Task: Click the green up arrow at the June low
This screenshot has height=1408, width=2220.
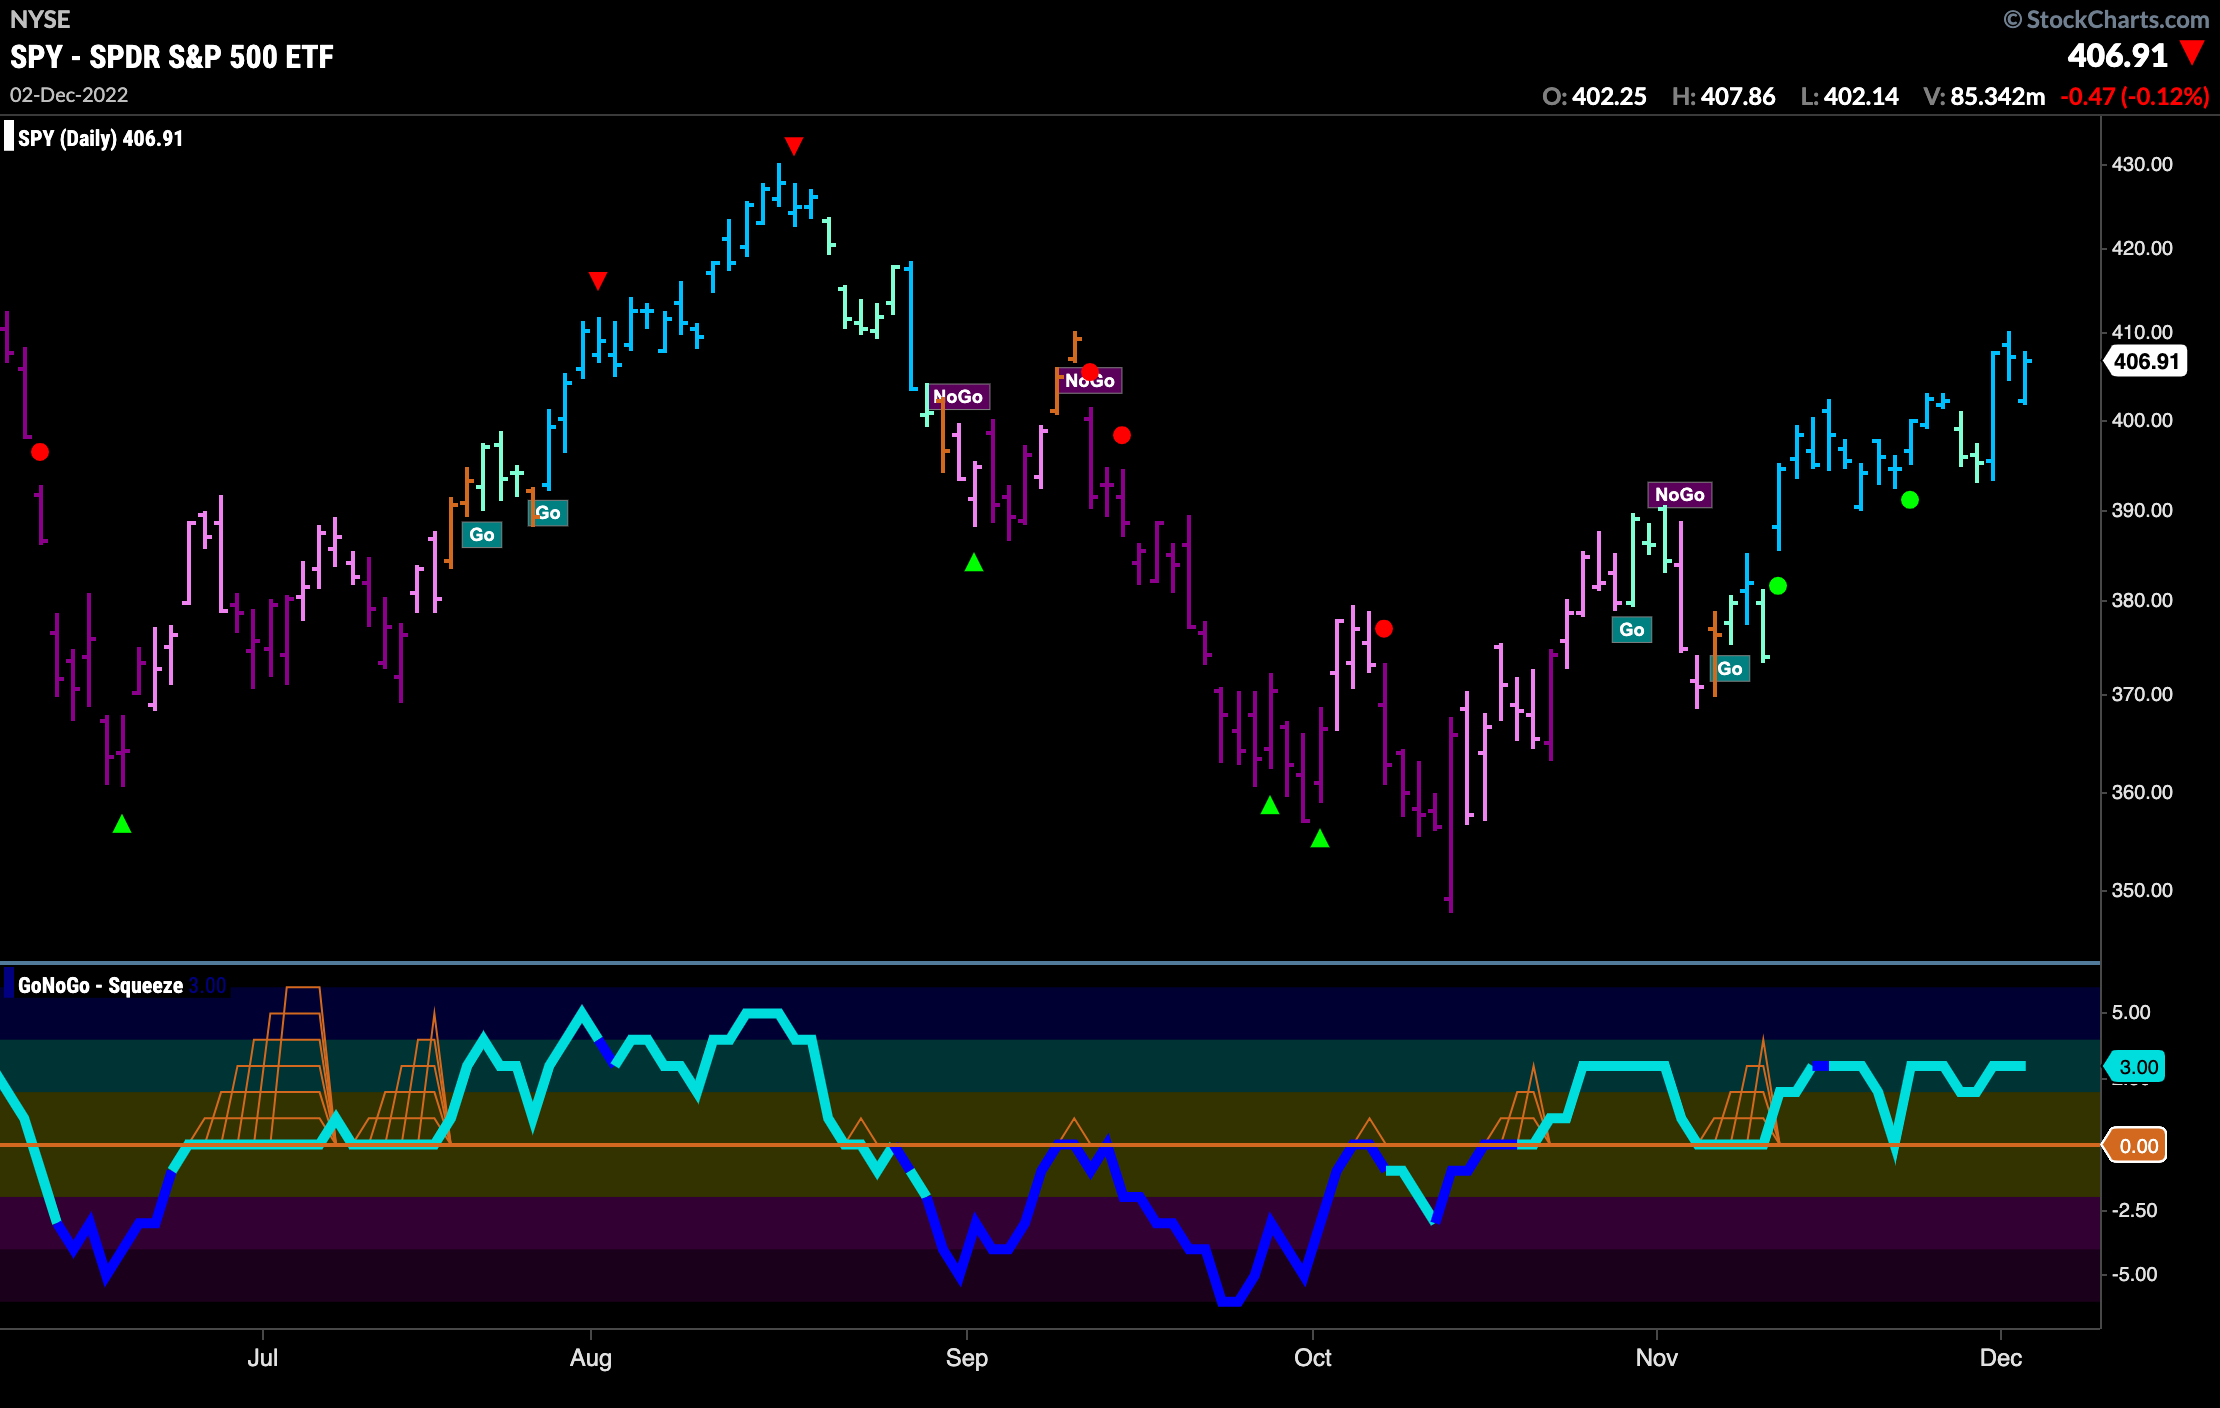Action: tap(122, 824)
